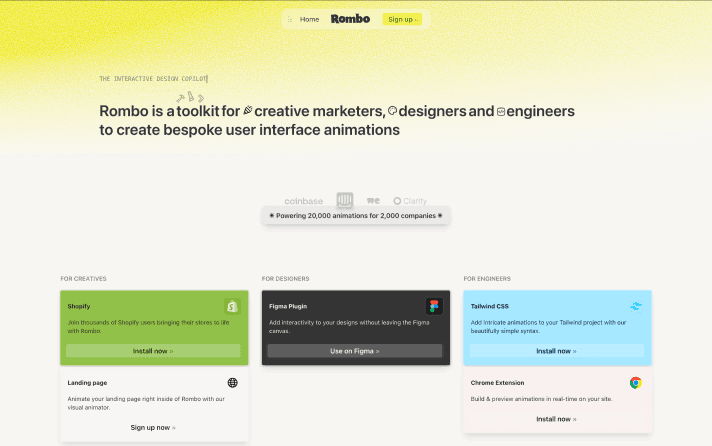
Task: Click the Clarity logo
Action: point(410,201)
